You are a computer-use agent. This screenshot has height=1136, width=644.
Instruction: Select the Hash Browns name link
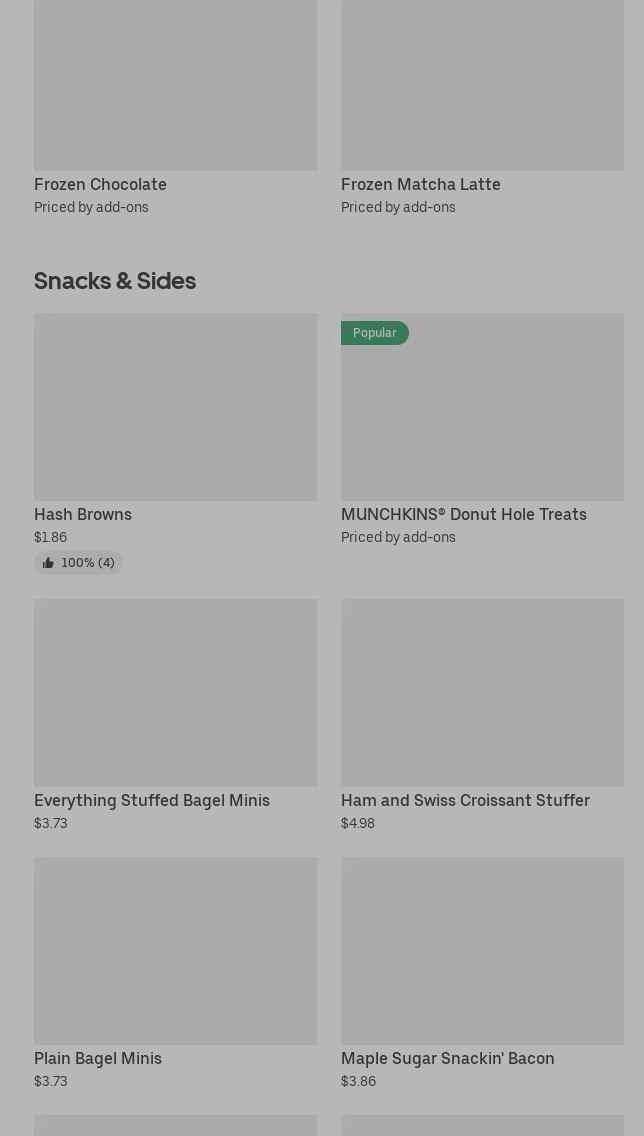click(x=83, y=514)
